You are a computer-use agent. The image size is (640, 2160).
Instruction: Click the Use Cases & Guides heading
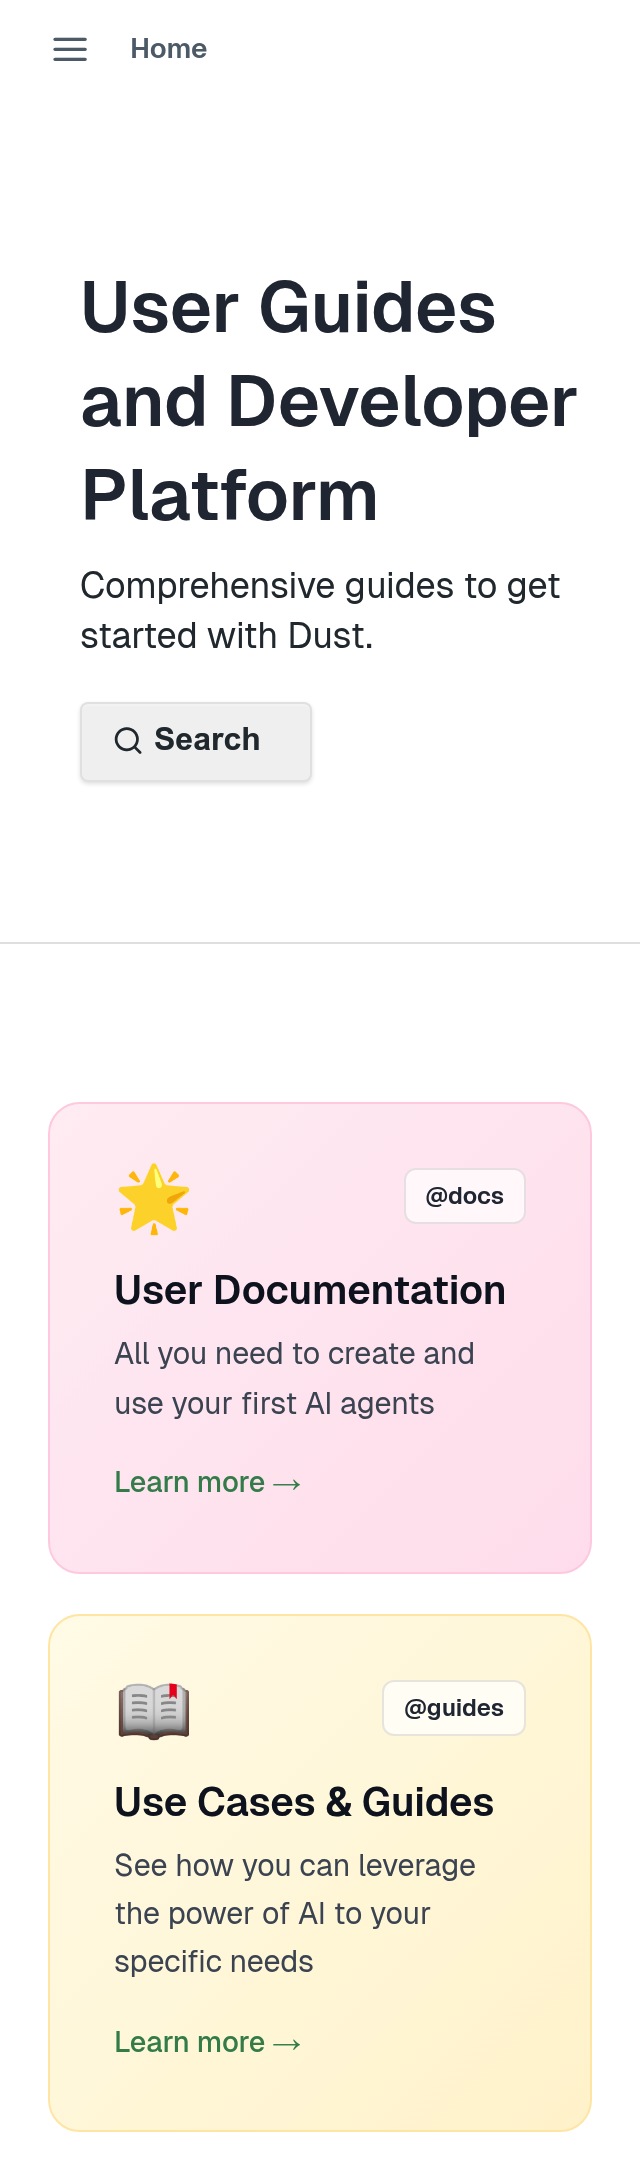[304, 1801]
